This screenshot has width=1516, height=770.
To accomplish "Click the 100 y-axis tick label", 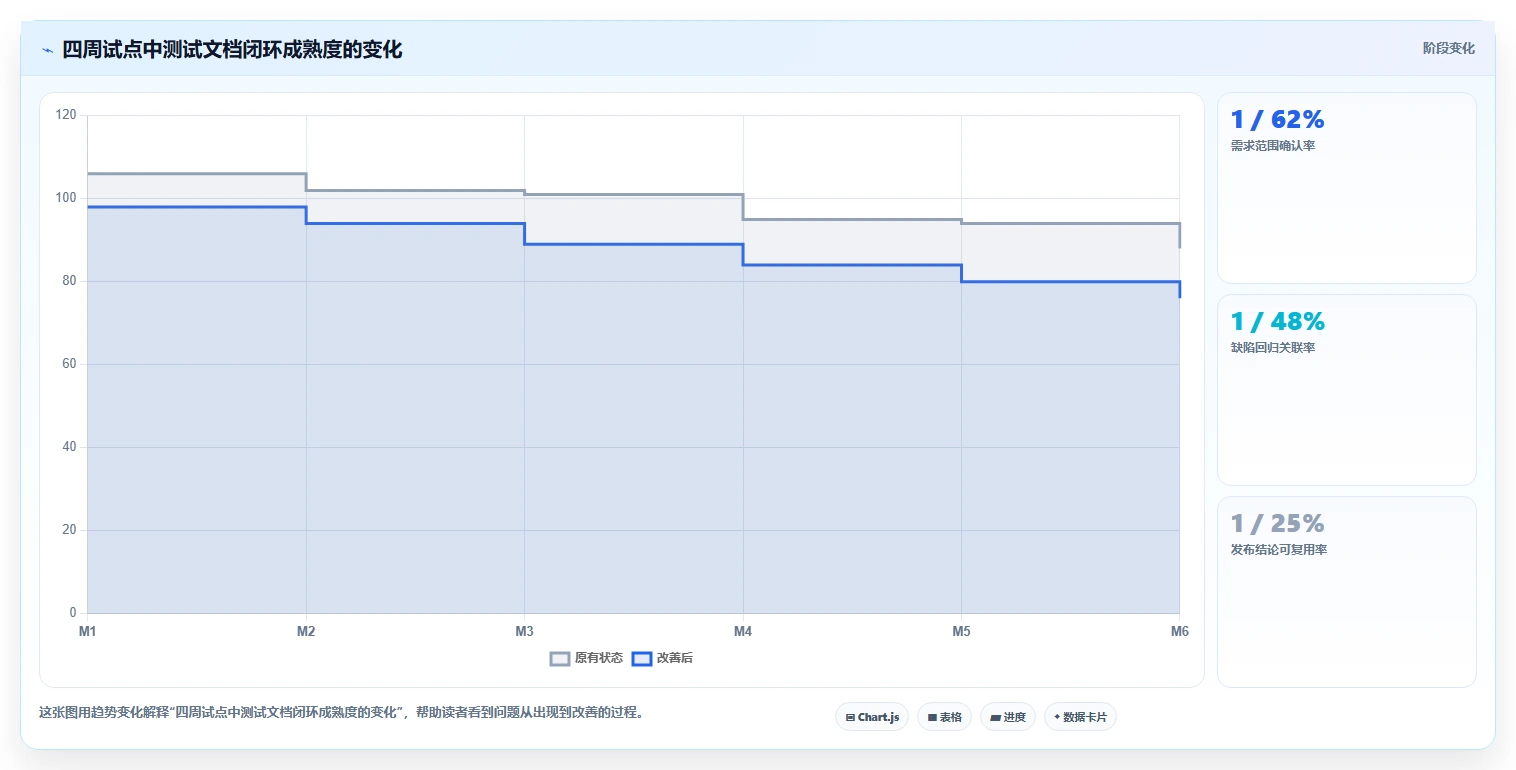I will [x=67, y=198].
